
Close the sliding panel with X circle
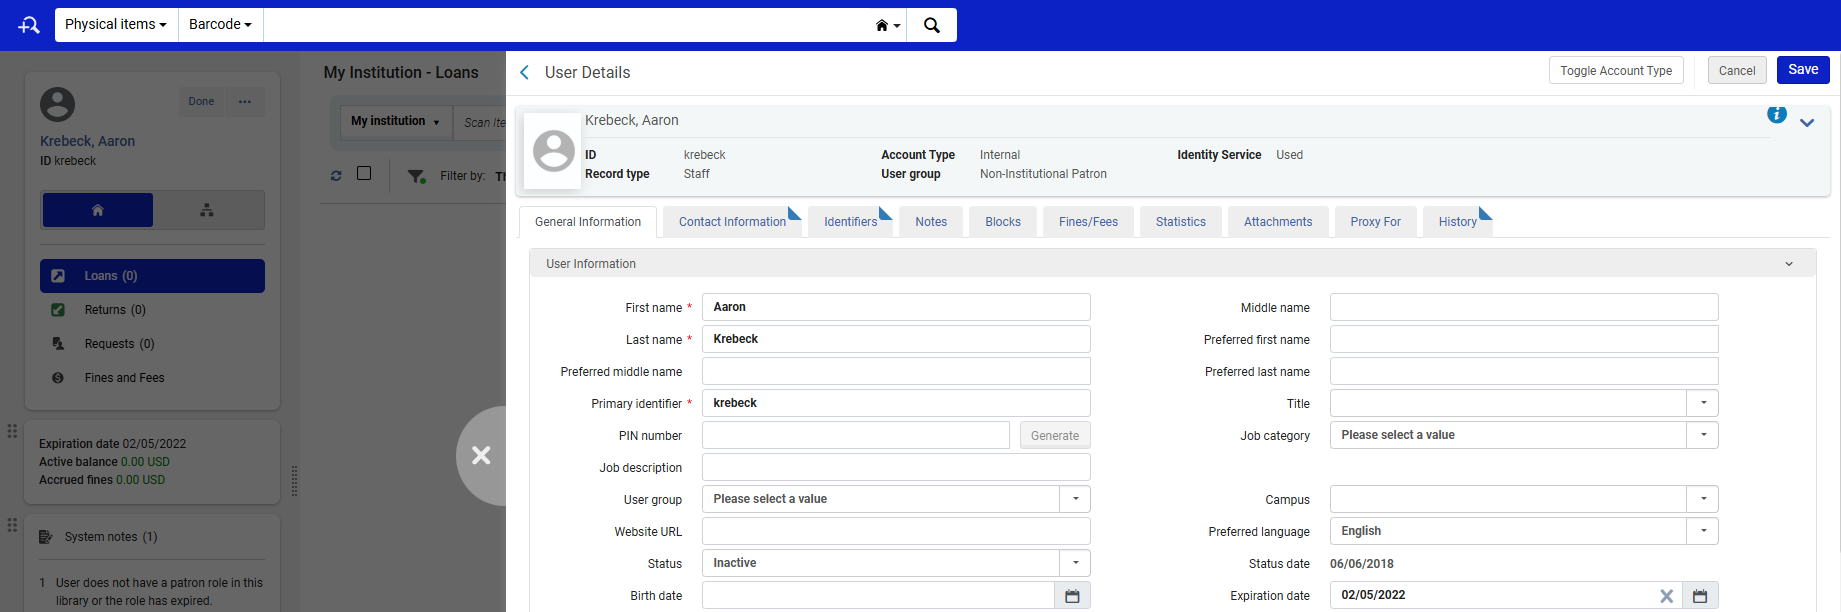(481, 456)
